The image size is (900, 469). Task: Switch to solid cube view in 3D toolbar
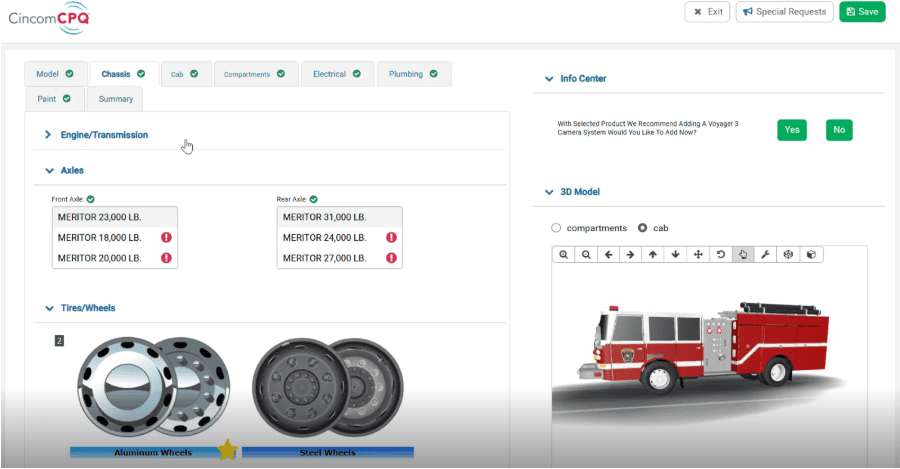coord(811,254)
